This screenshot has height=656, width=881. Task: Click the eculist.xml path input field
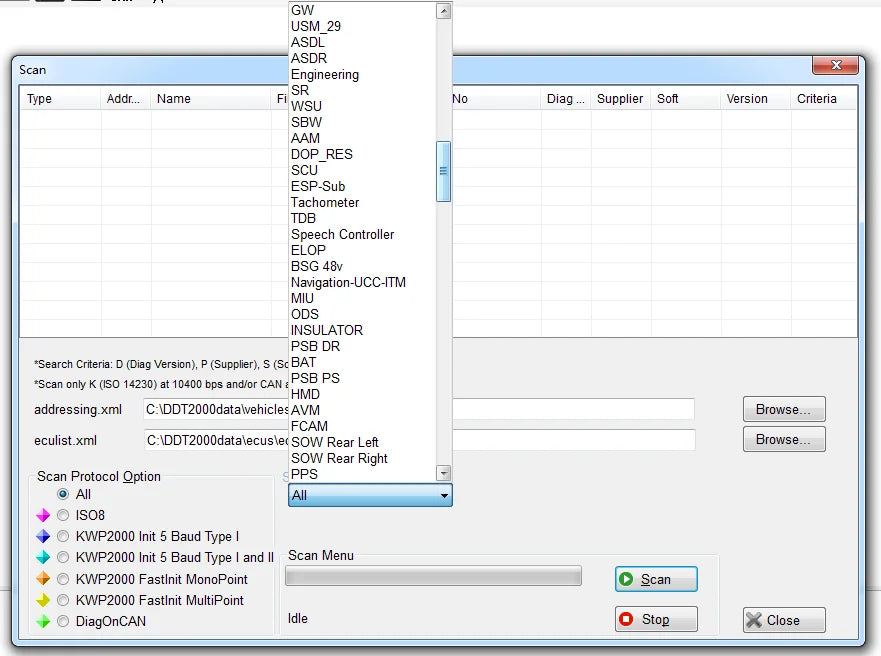(419, 440)
